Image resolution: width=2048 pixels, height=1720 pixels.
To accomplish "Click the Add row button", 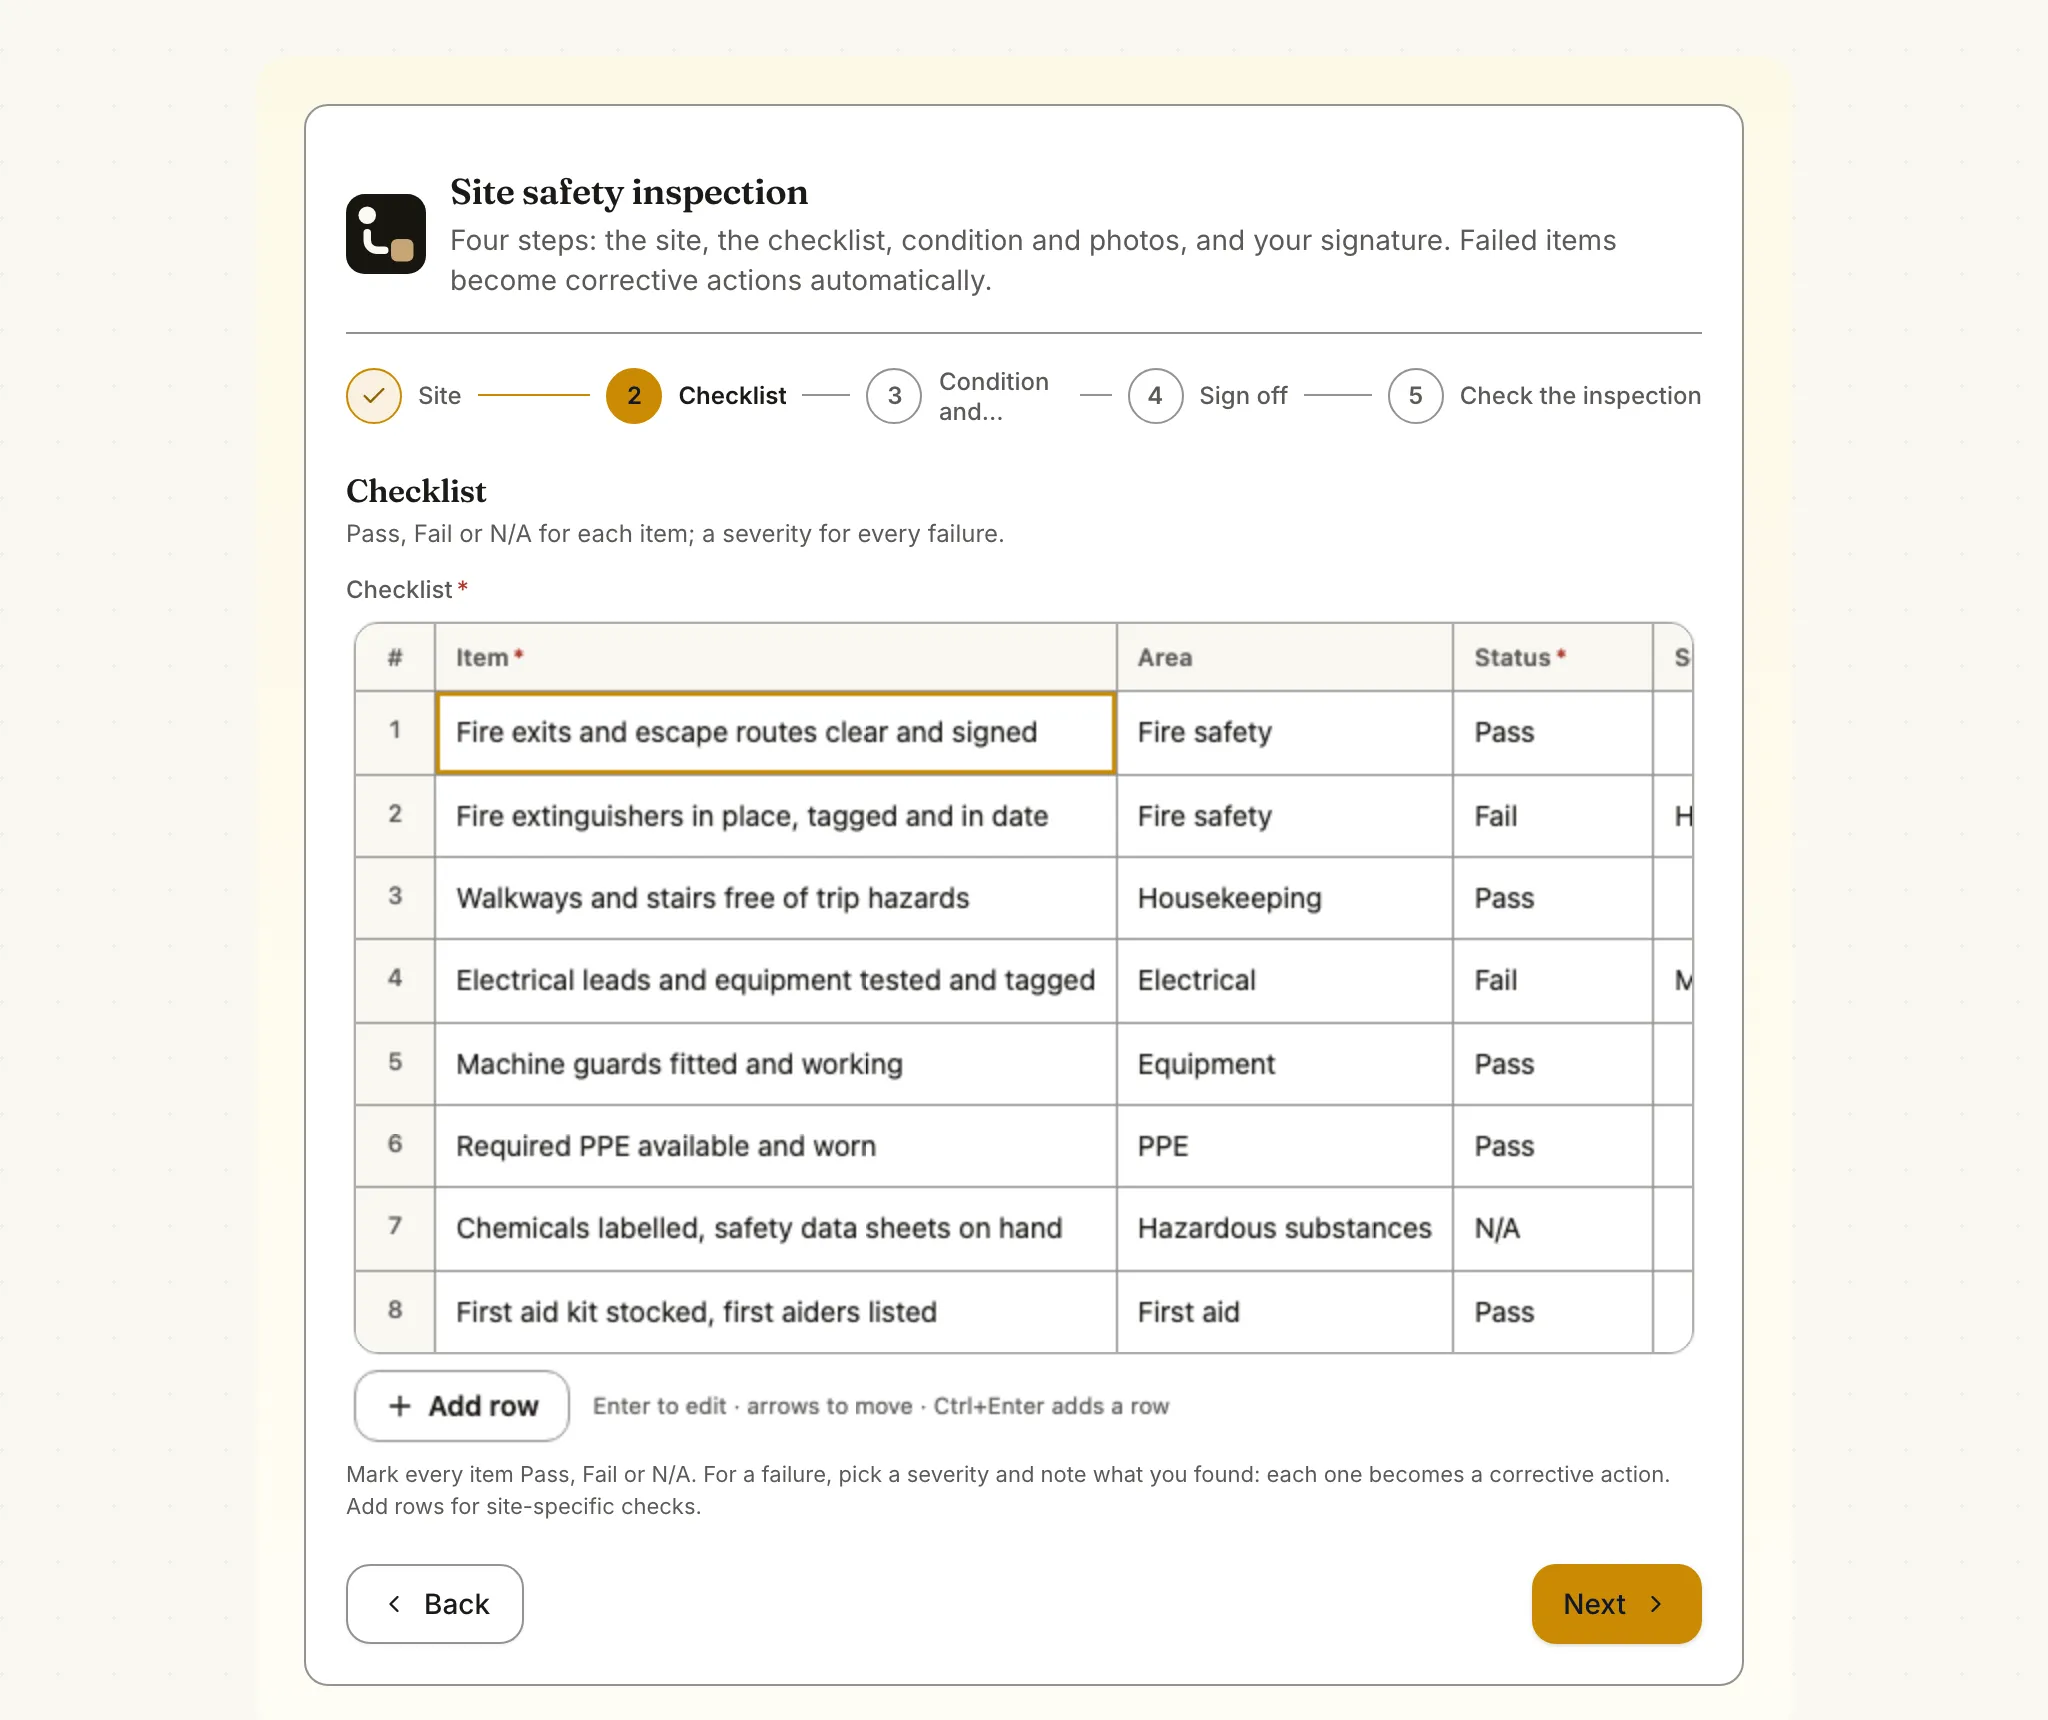I will [x=462, y=1406].
